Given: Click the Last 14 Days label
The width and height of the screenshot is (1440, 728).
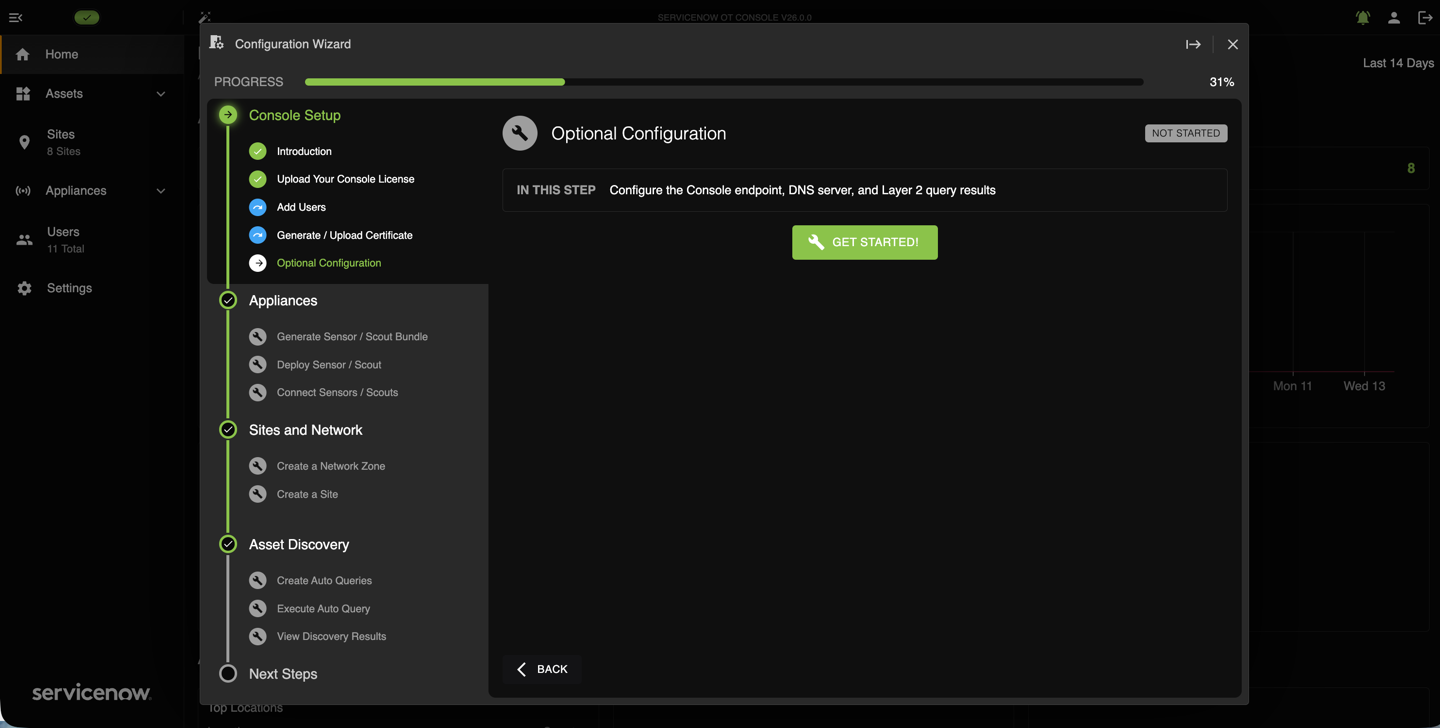Looking at the screenshot, I should (x=1398, y=63).
